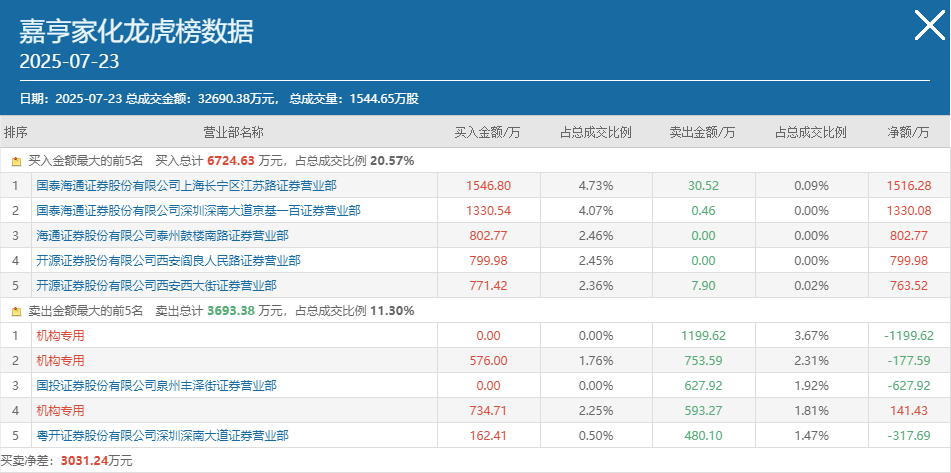
Task: Select the 0.50% buy ratio cell
Action: (x=596, y=435)
